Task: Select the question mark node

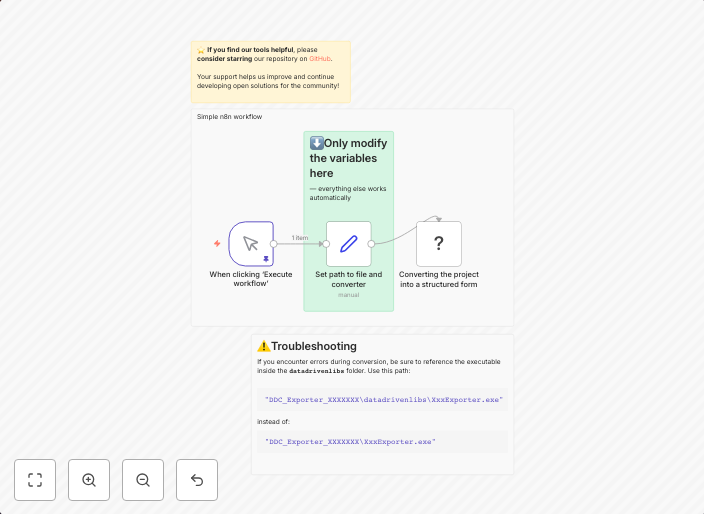Action: point(438,243)
